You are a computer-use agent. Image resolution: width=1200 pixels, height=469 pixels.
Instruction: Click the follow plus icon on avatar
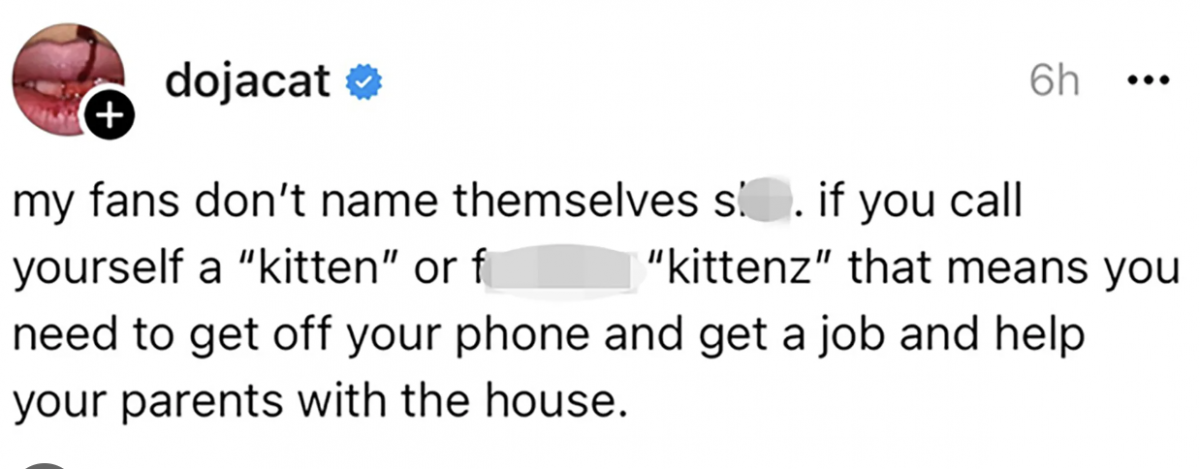click(x=111, y=117)
